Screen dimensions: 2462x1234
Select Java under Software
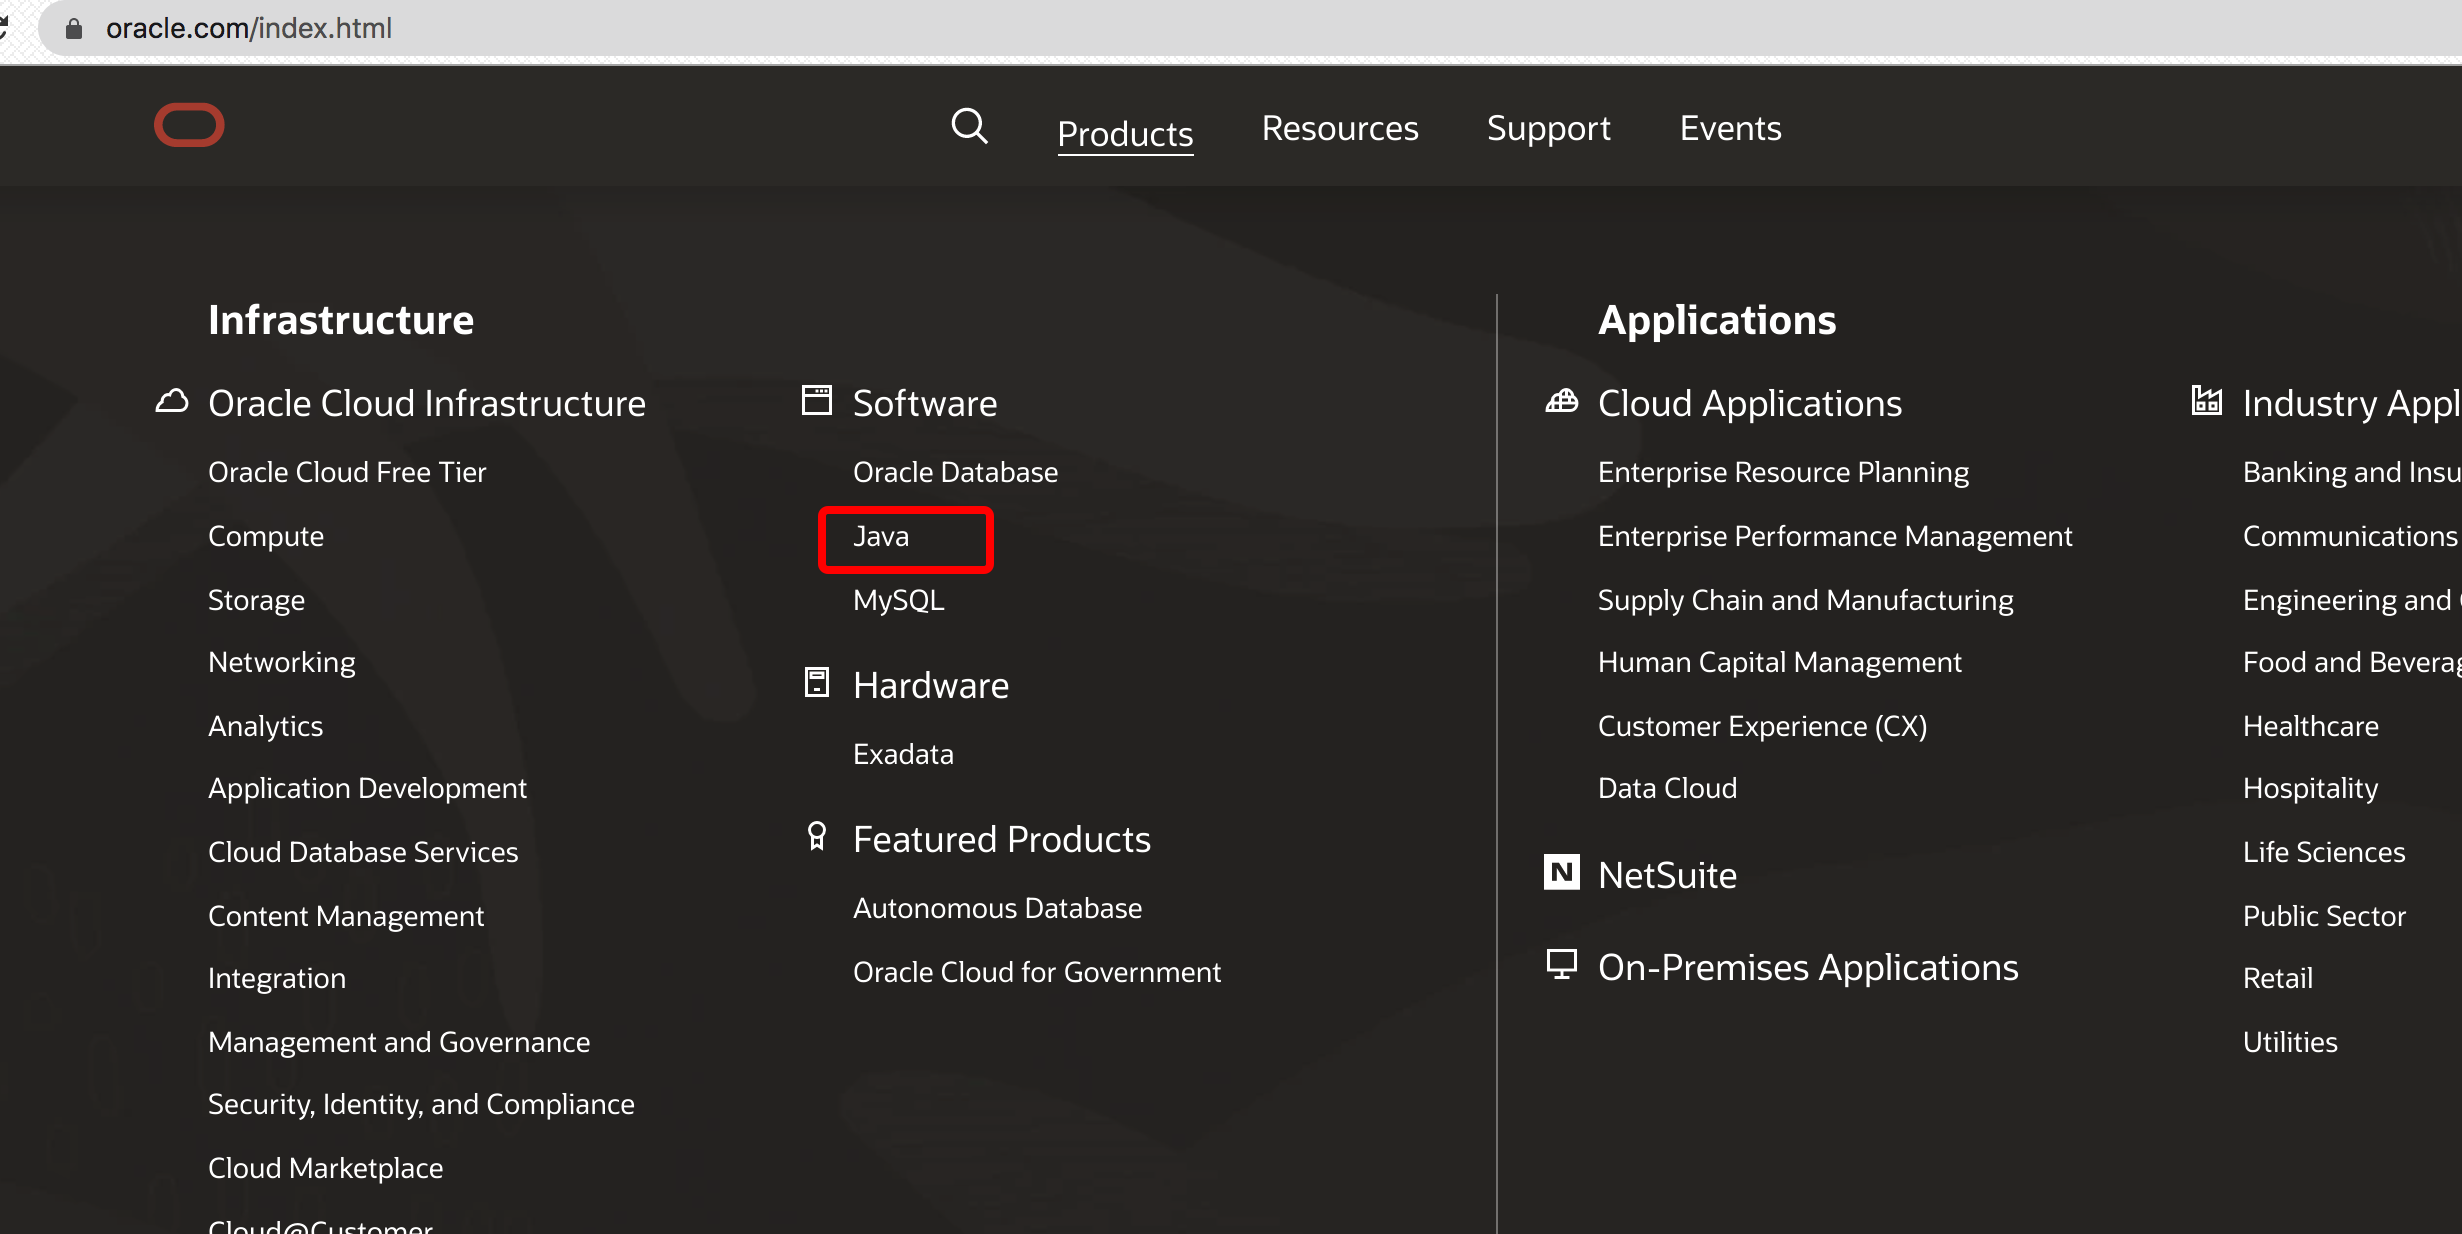881,536
